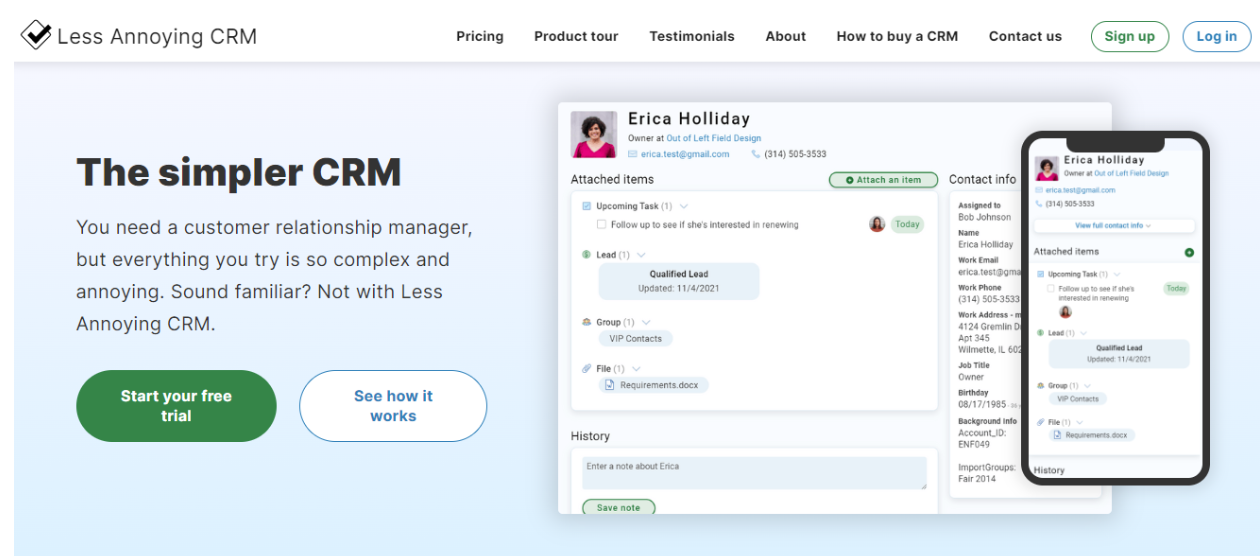Click the phone icon beside (314) 505-3533 on desktop
The width and height of the screenshot is (1260, 560).
point(756,154)
